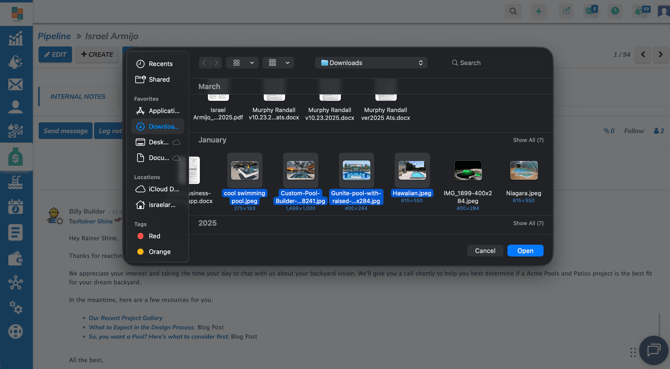Select Desktop in Favorites sidebar

pyautogui.click(x=158, y=142)
